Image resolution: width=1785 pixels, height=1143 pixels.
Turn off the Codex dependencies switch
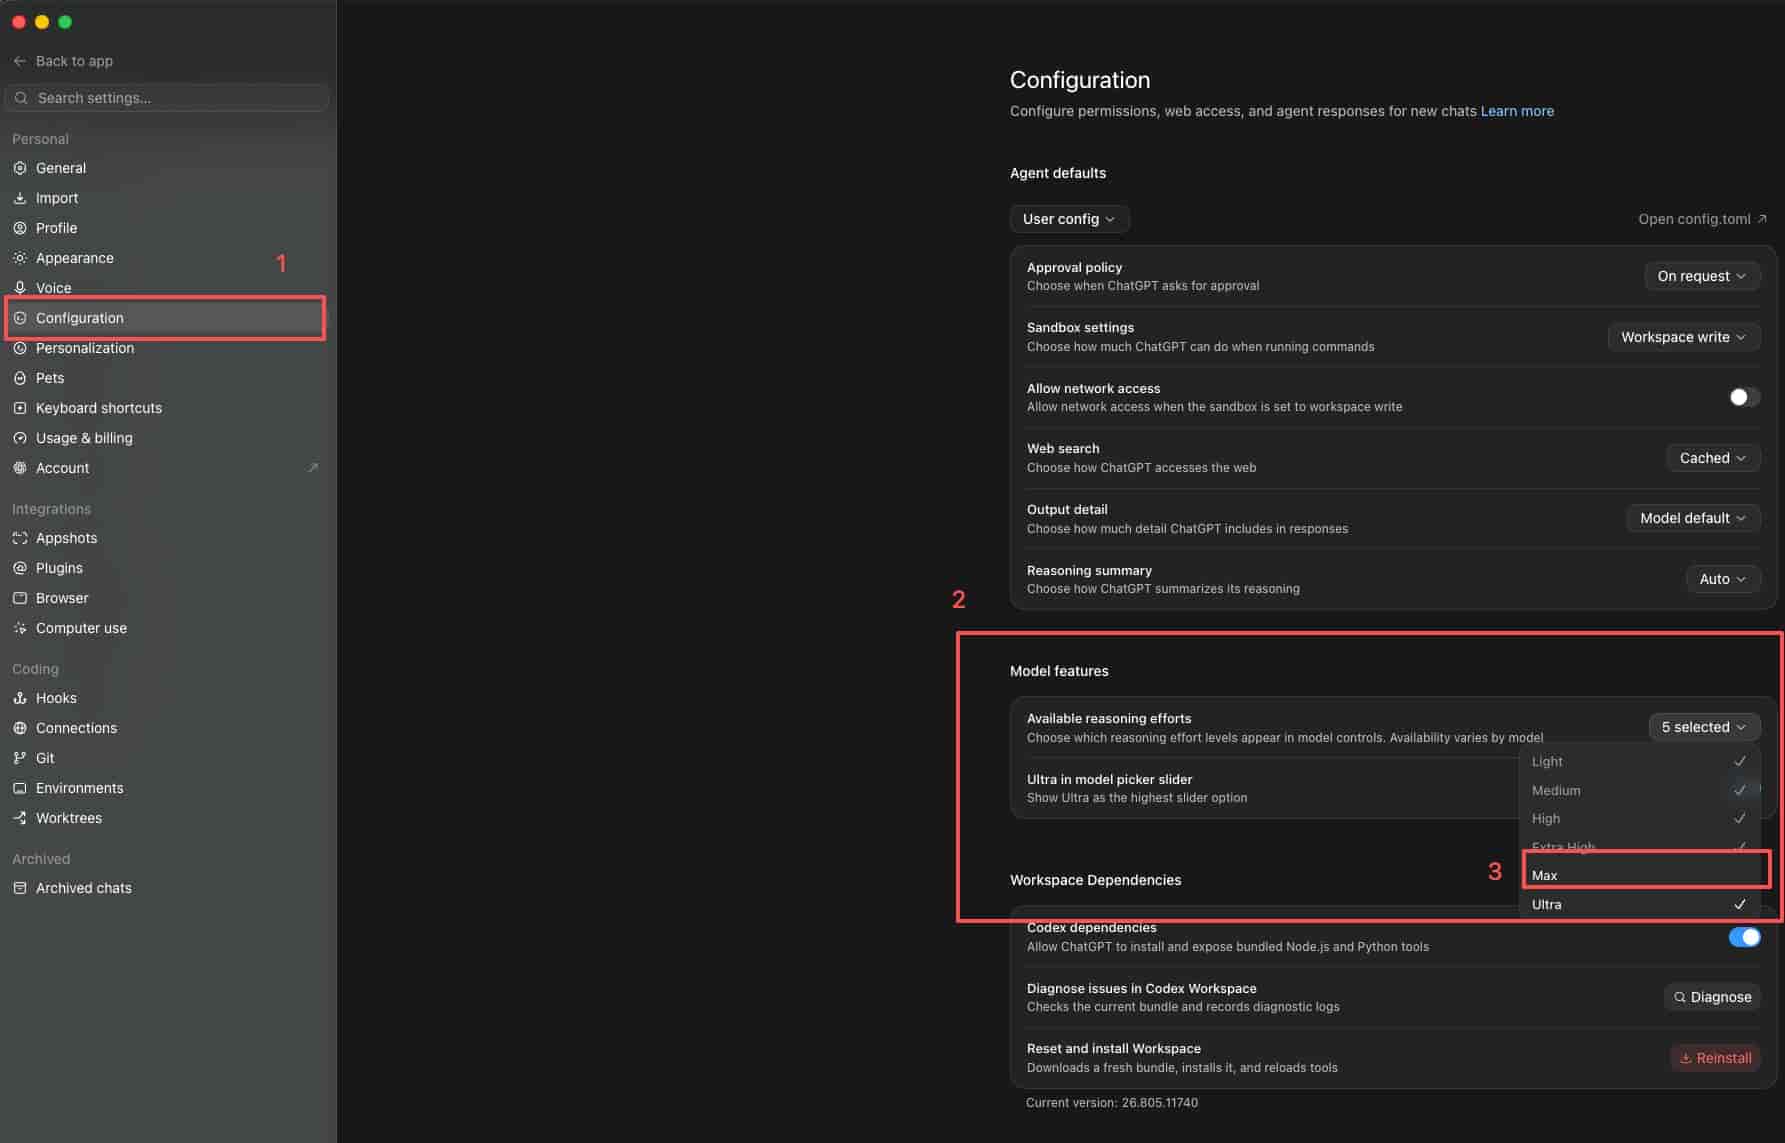tap(1744, 937)
